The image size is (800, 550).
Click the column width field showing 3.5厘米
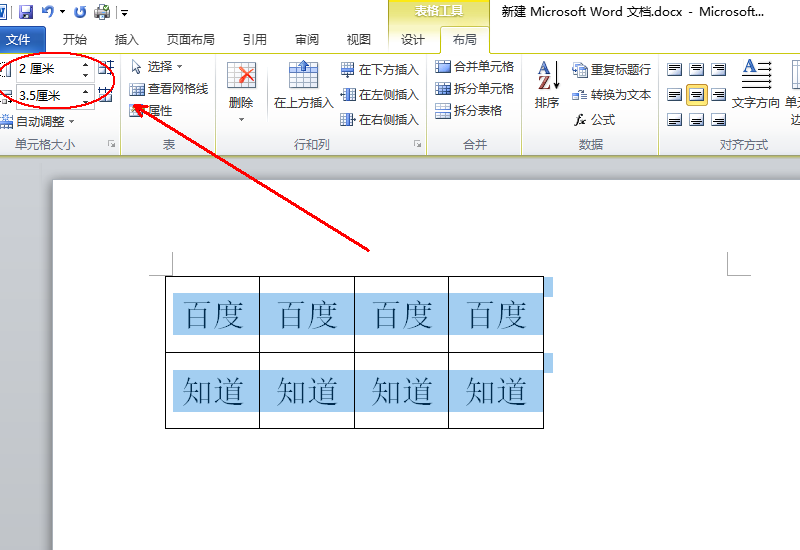(x=47, y=95)
